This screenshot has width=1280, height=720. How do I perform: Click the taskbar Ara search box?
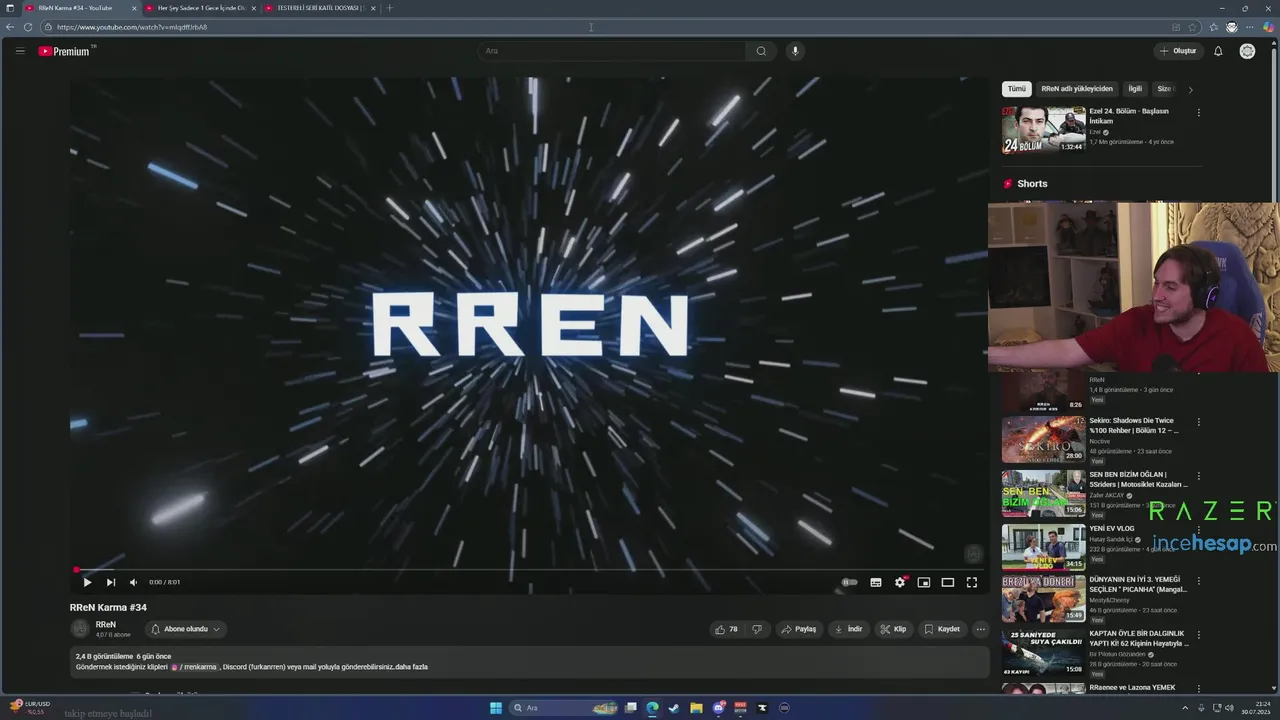pos(563,708)
